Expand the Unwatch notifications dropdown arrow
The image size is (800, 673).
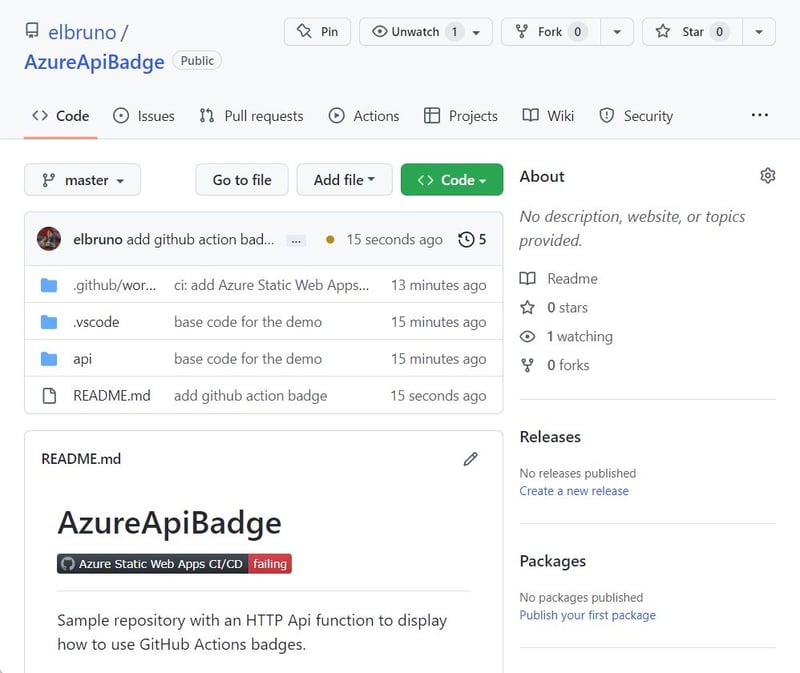click(x=477, y=32)
